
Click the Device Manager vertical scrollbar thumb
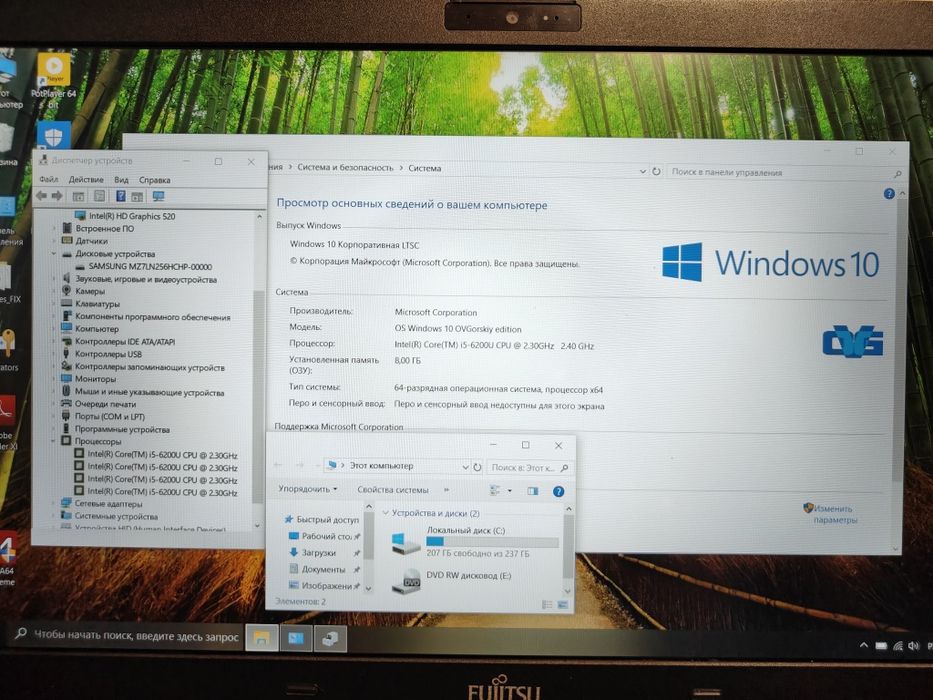(x=258, y=396)
